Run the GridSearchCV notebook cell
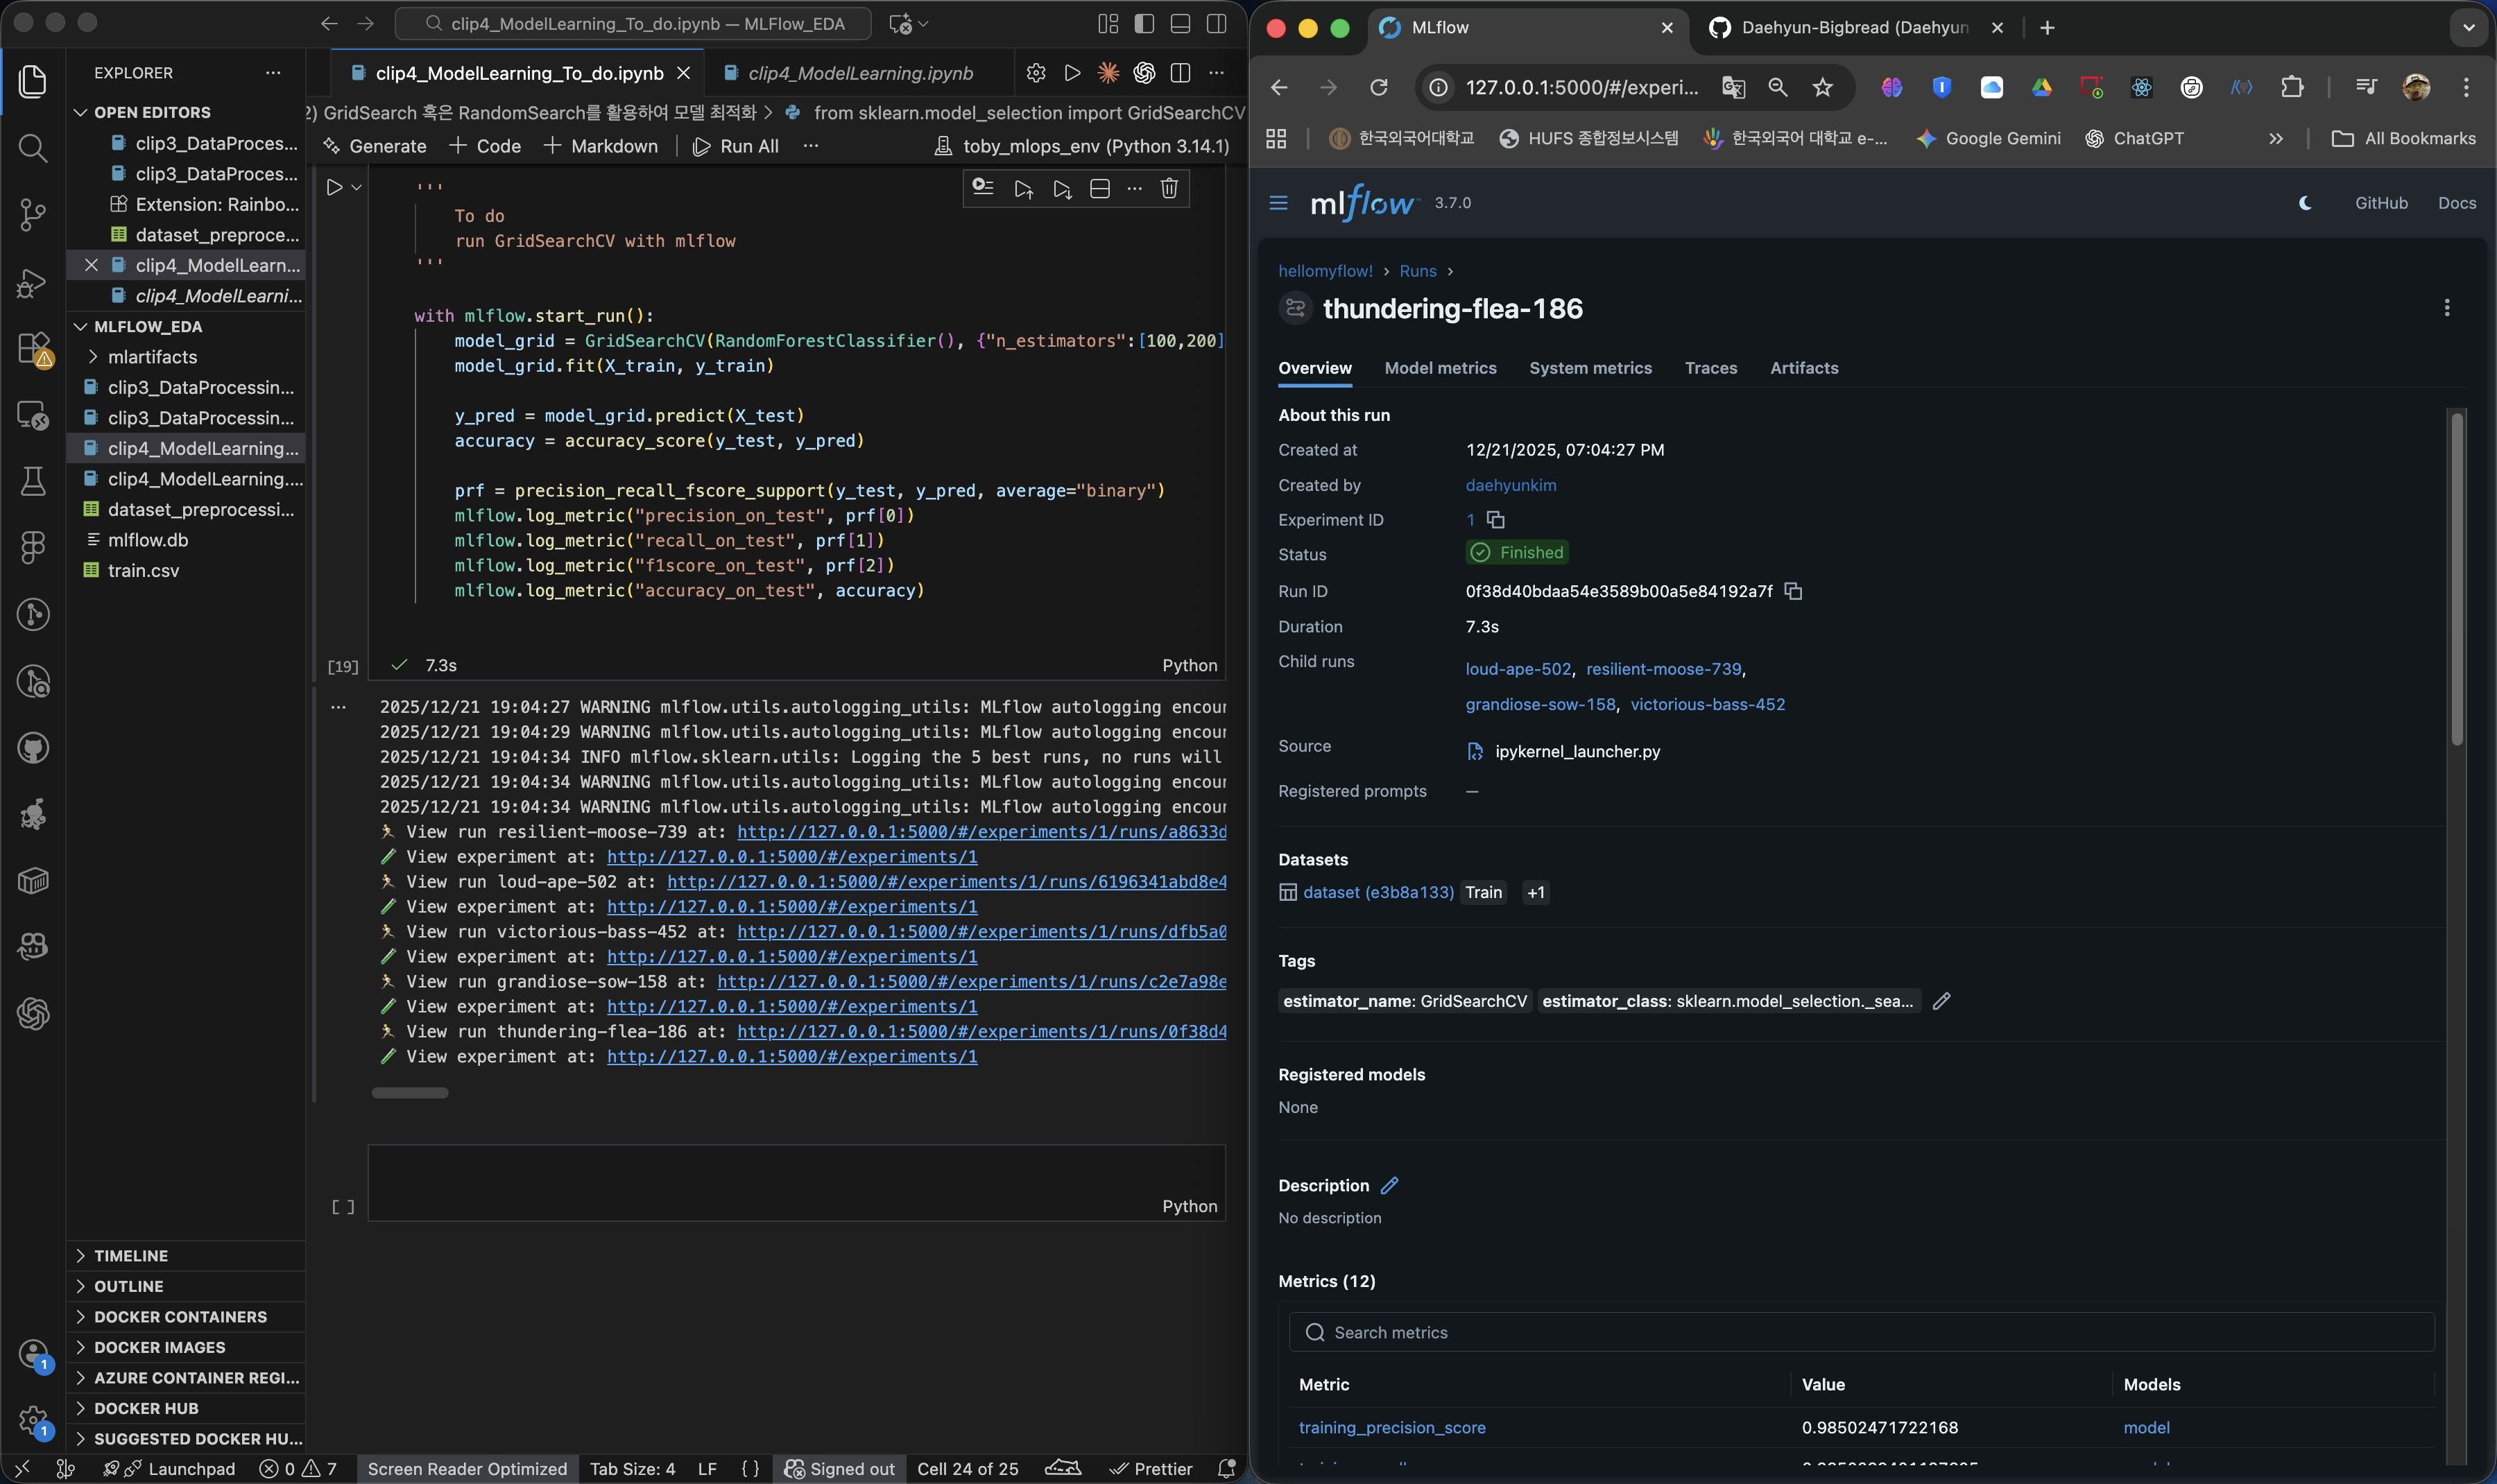This screenshot has height=1484, width=2497. 335,187
